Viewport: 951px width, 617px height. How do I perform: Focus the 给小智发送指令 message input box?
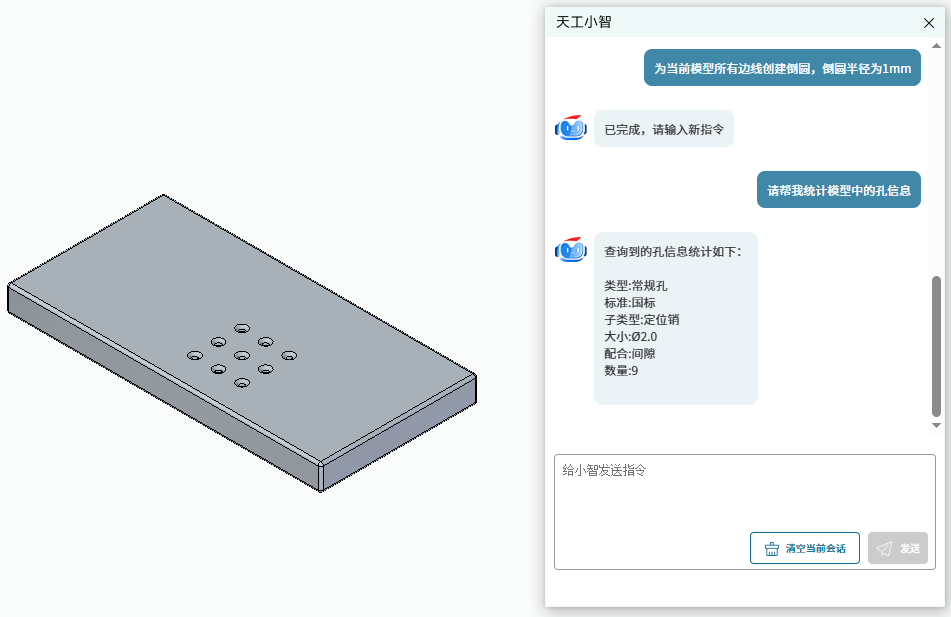[x=745, y=491]
